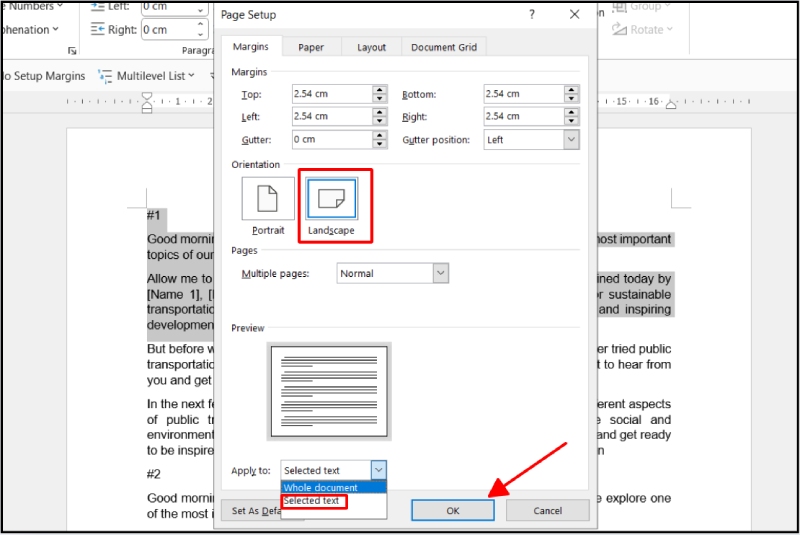Select the Portrait orientation icon
The image size is (800, 535).
pos(268,198)
